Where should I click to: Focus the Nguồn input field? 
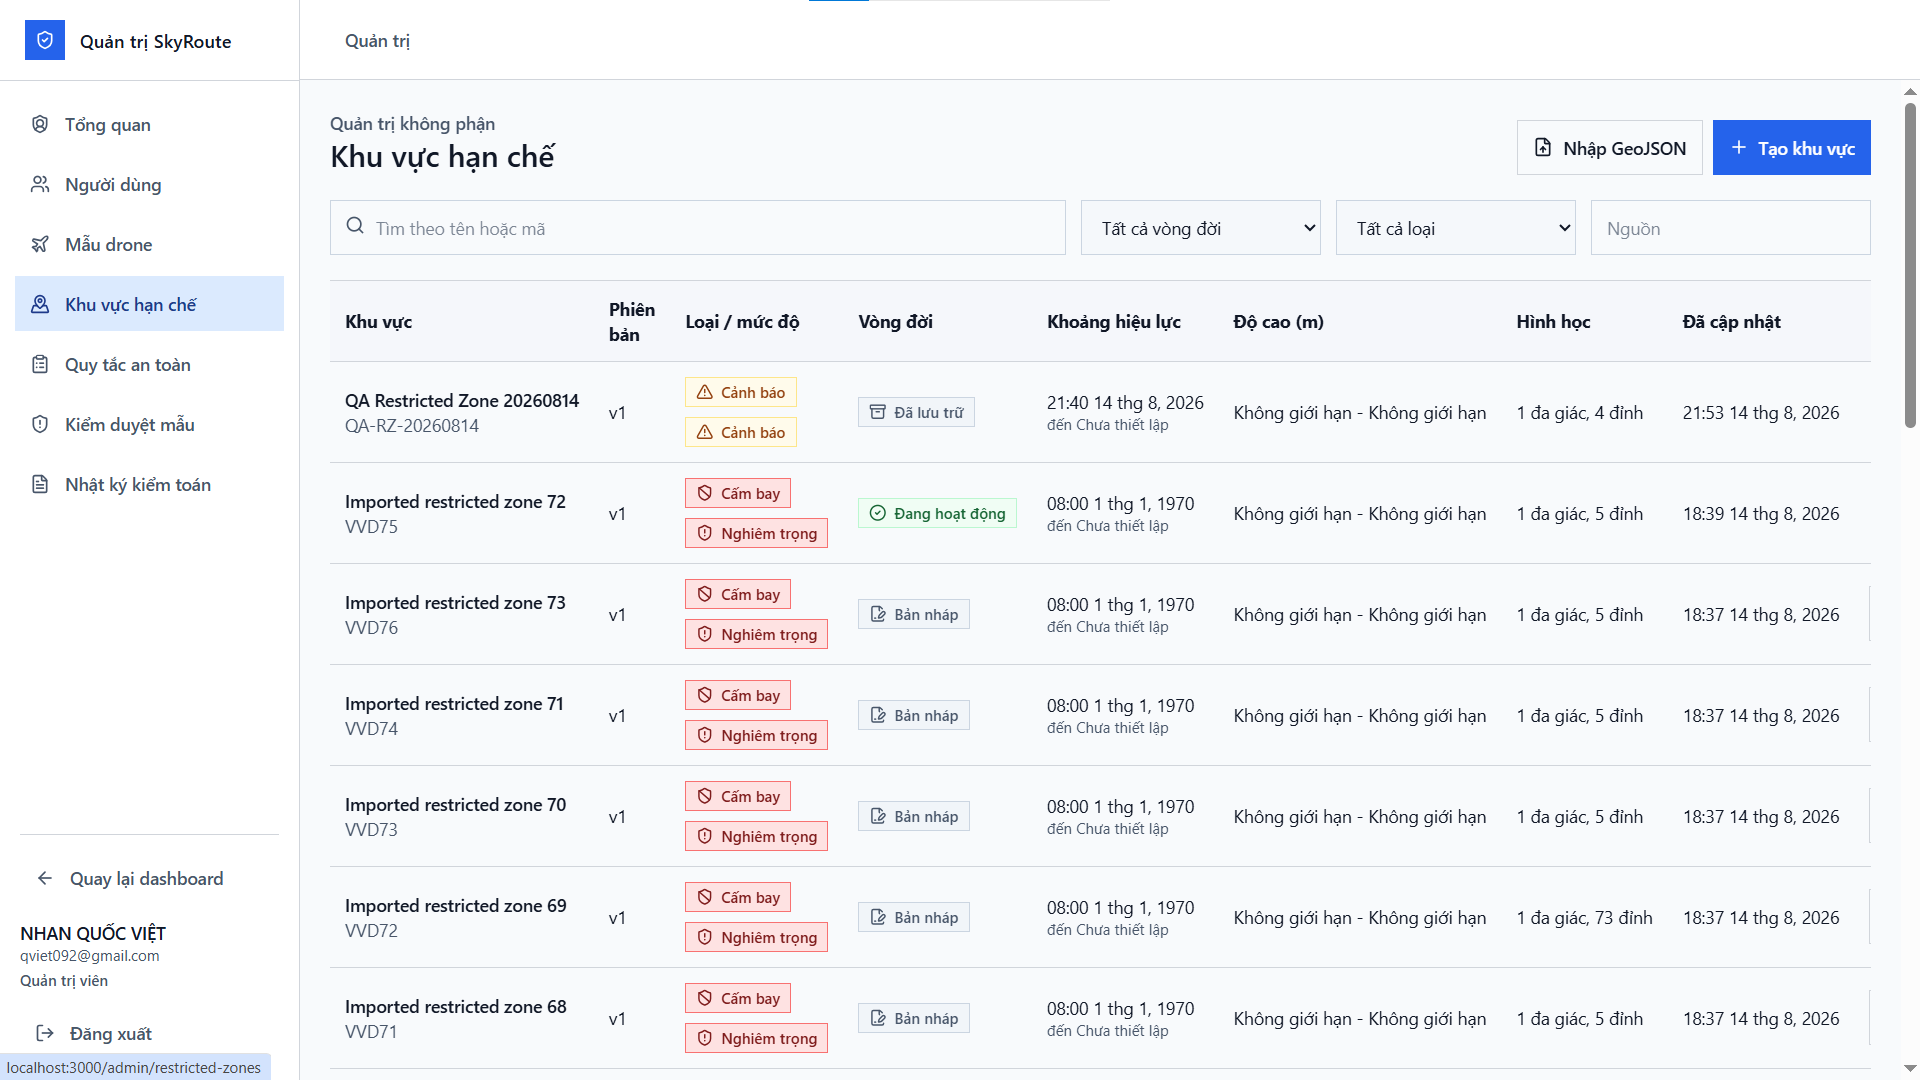coord(1731,228)
